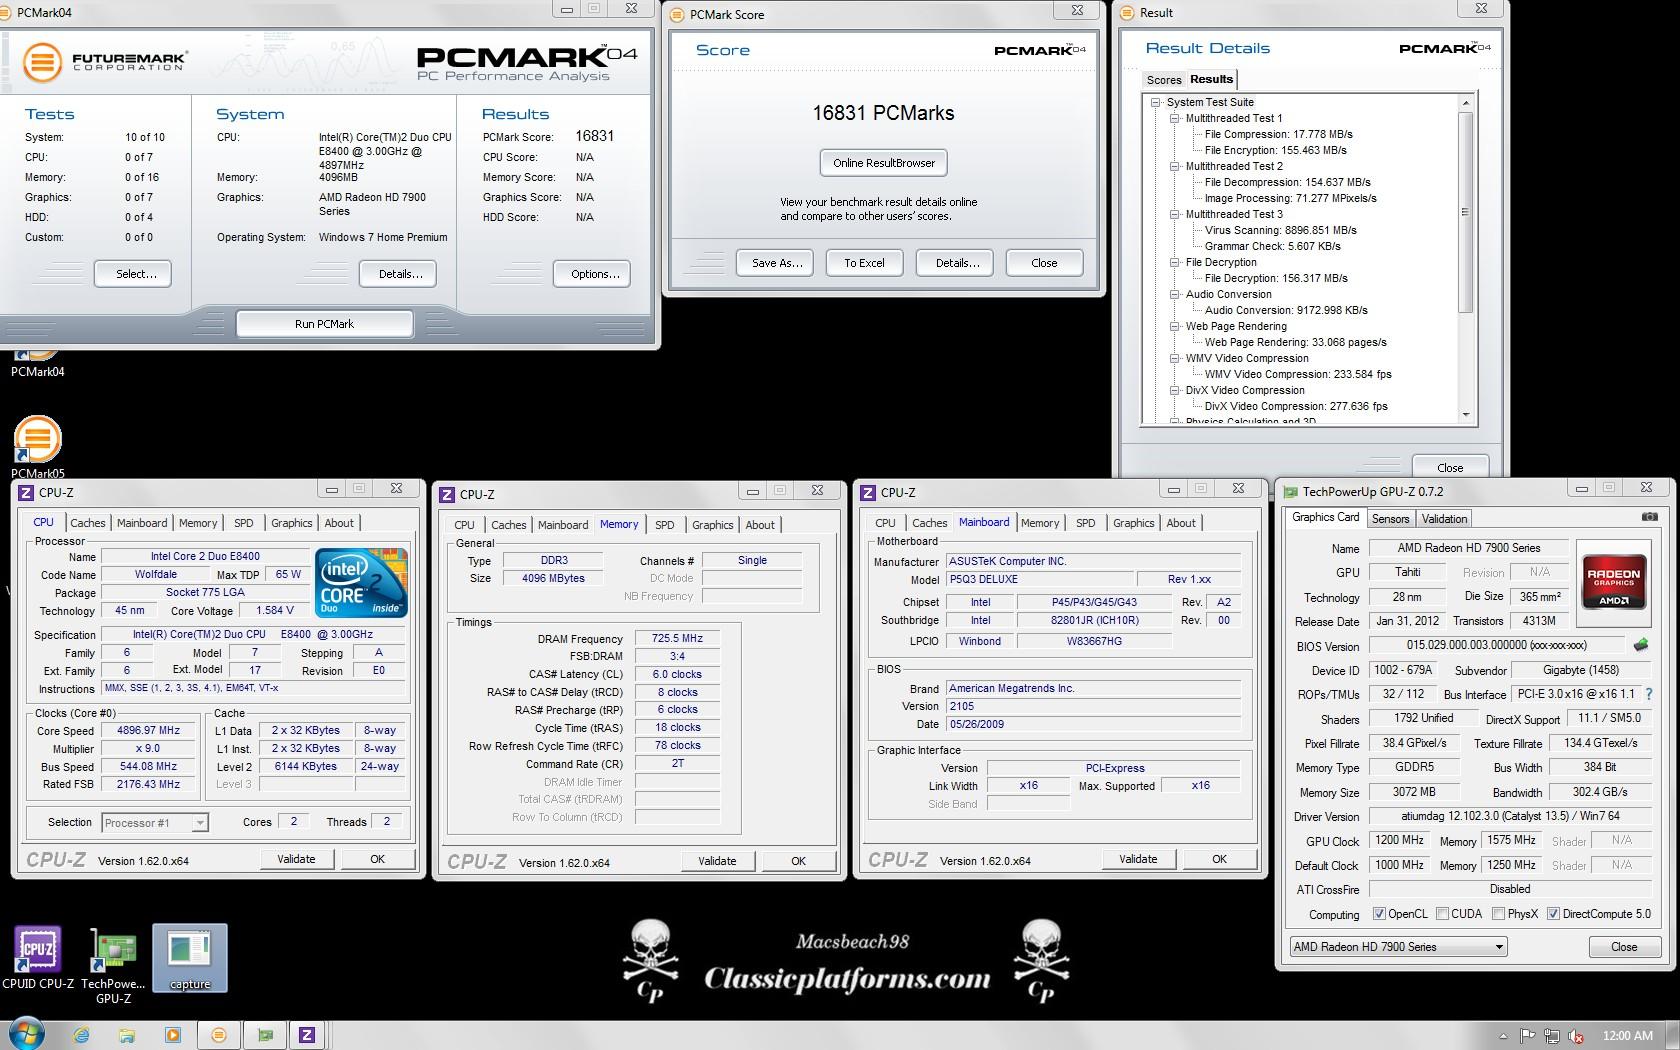The width and height of the screenshot is (1680, 1050).
Task: Click the Run PCMark button
Action: click(324, 324)
